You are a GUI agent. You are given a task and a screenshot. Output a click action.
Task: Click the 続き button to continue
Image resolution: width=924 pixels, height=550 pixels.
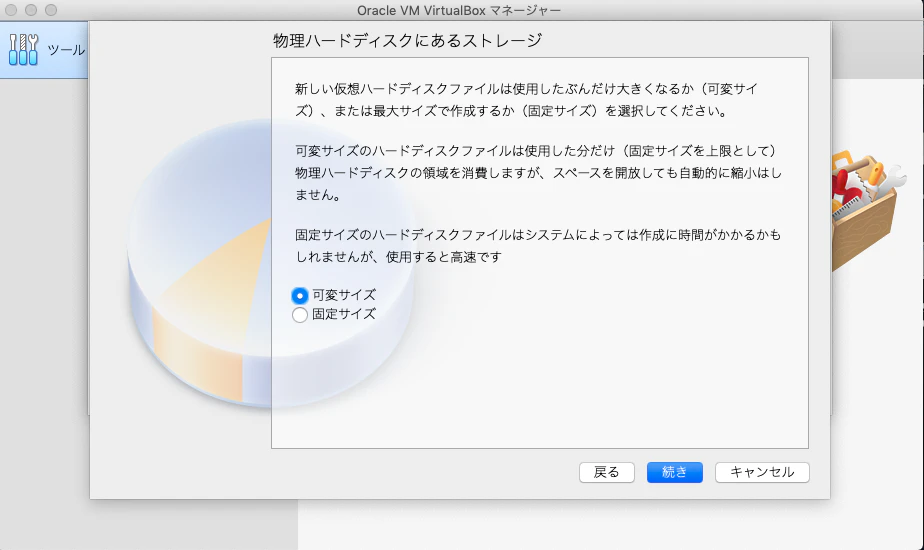(675, 472)
